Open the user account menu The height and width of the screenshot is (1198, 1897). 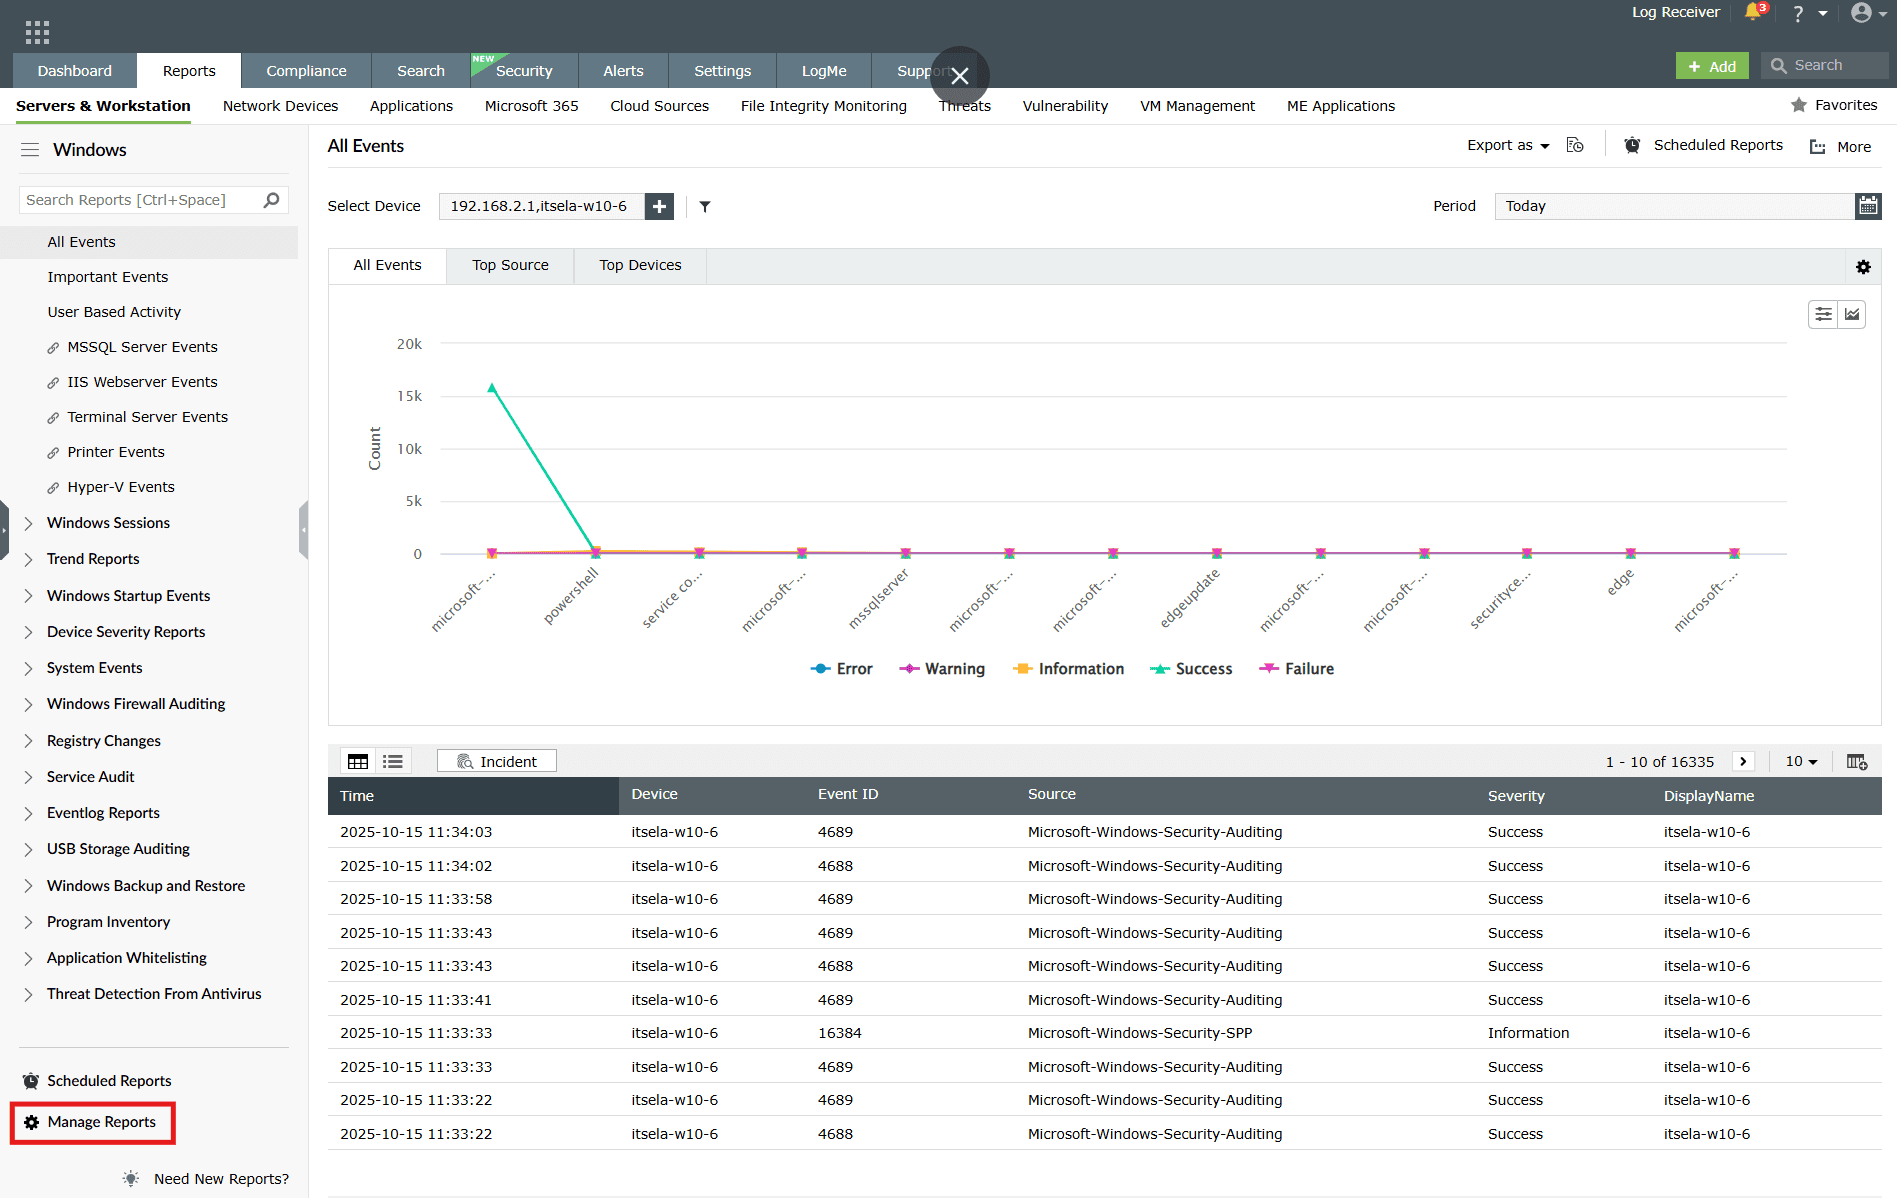pos(1865,13)
